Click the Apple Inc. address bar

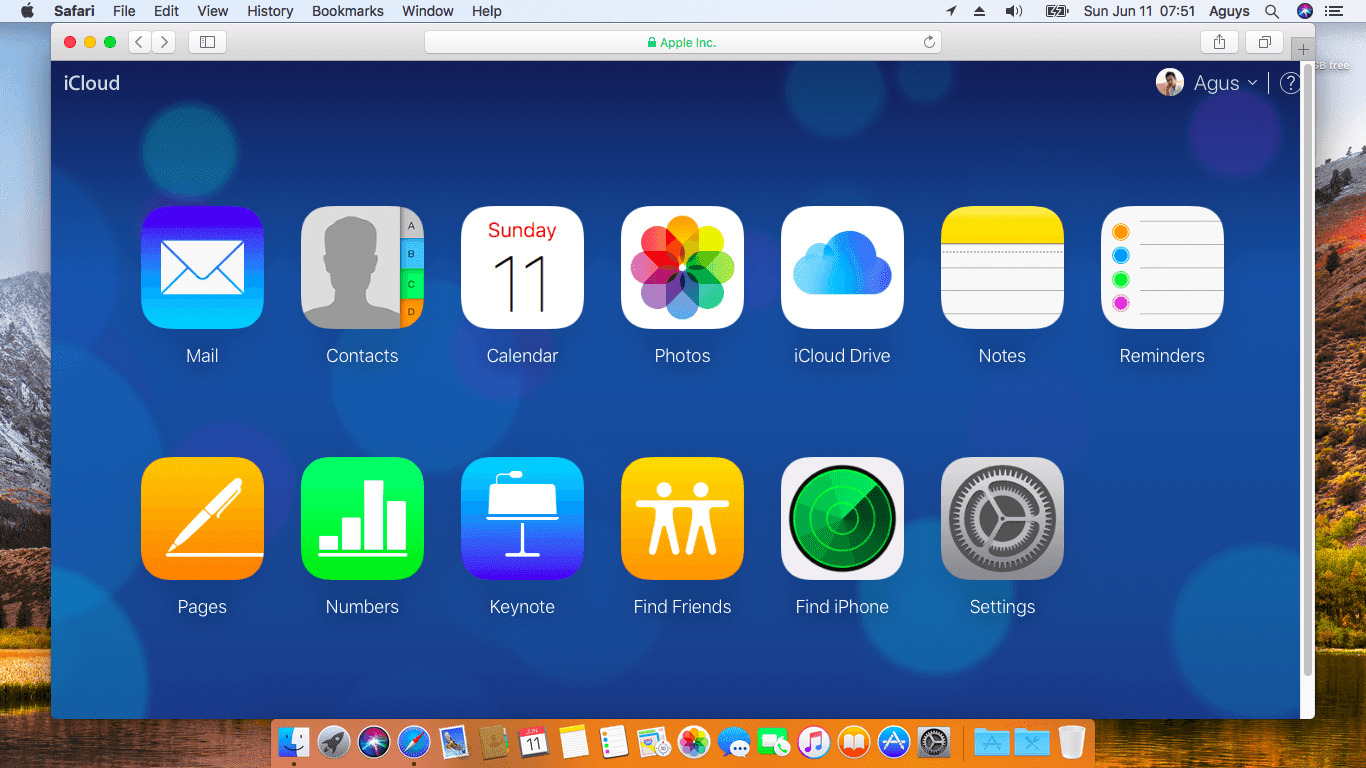pos(683,42)
